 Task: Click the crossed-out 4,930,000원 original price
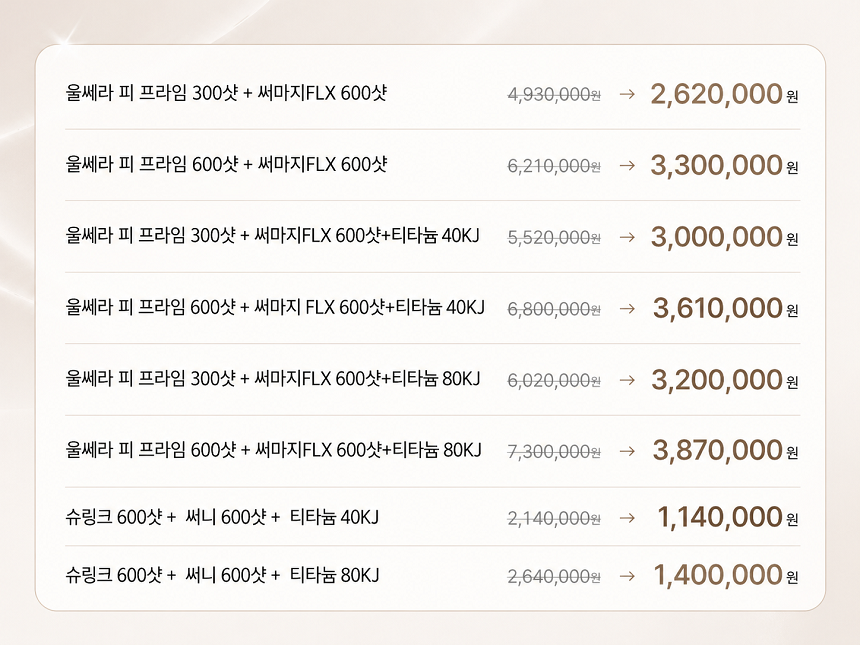click(x=554, y=95)
